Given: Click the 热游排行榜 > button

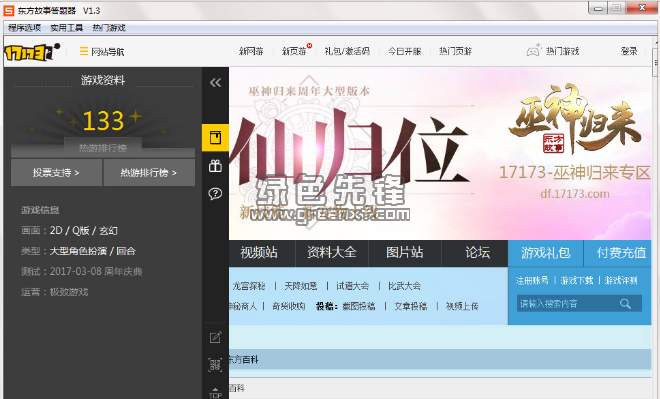Looking at the screenshot, I should pyautogui.click(x=149, y=173).
